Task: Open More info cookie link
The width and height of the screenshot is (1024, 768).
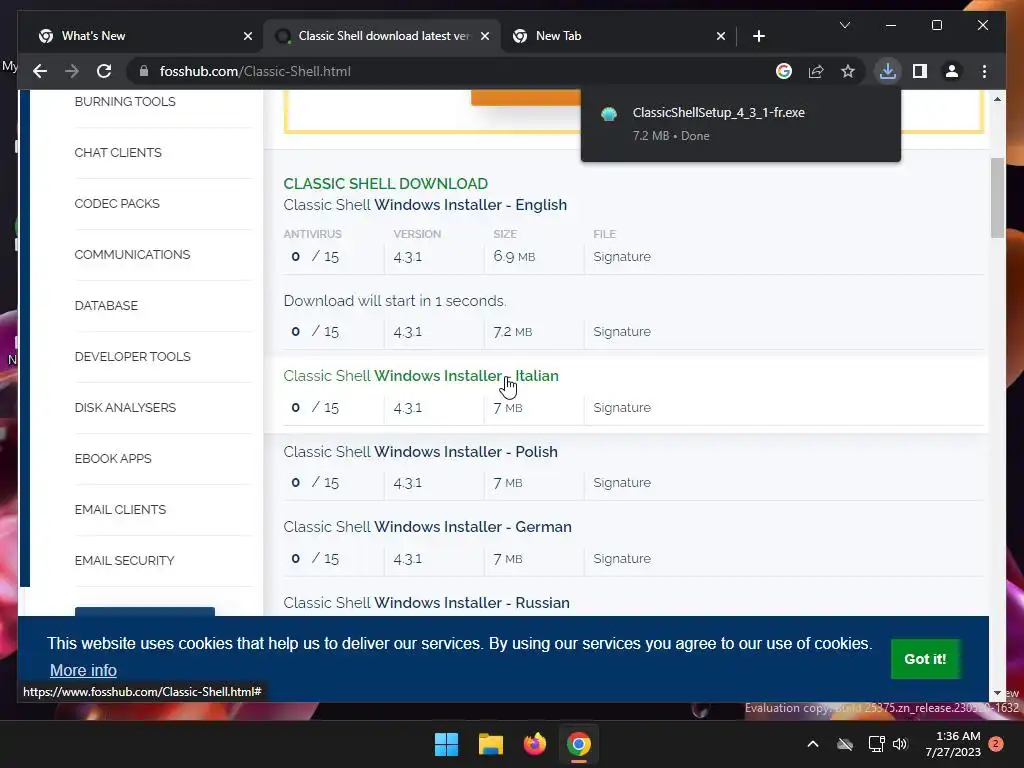Action: (x=83, y=671)
